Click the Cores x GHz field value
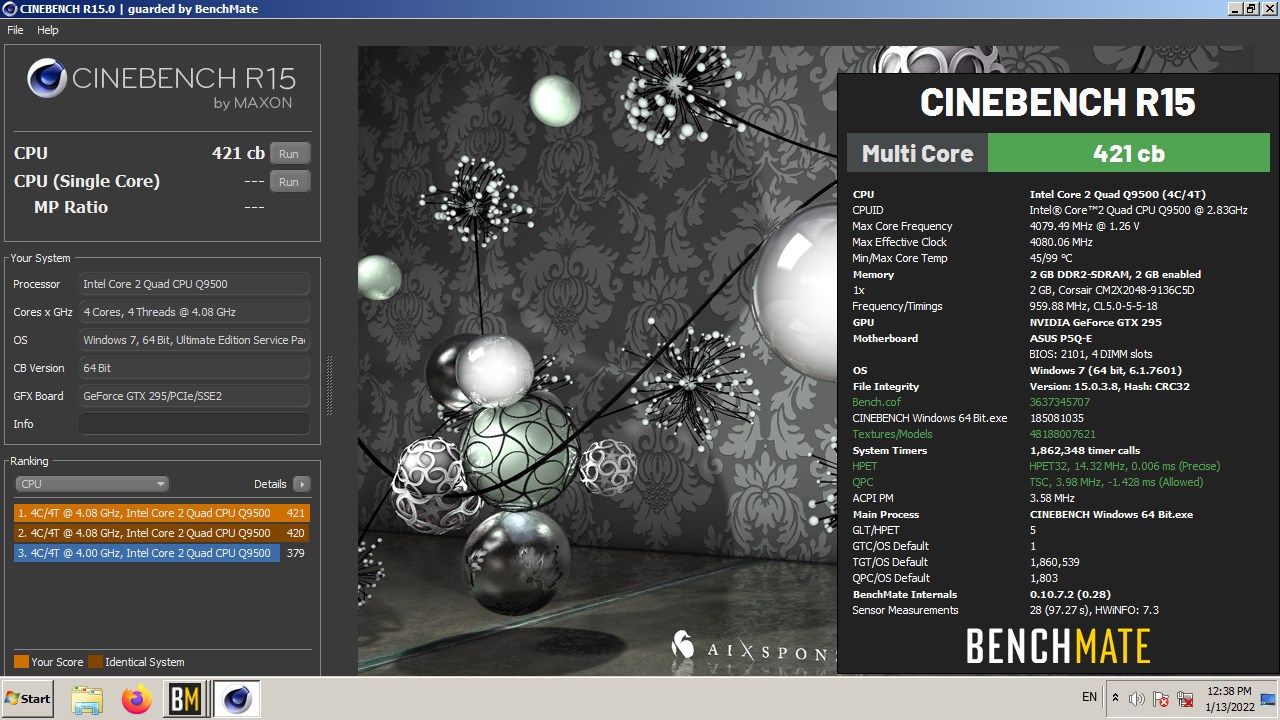Image resolution: width=1280 pixels, height=720 pixels. coord(194,312)
